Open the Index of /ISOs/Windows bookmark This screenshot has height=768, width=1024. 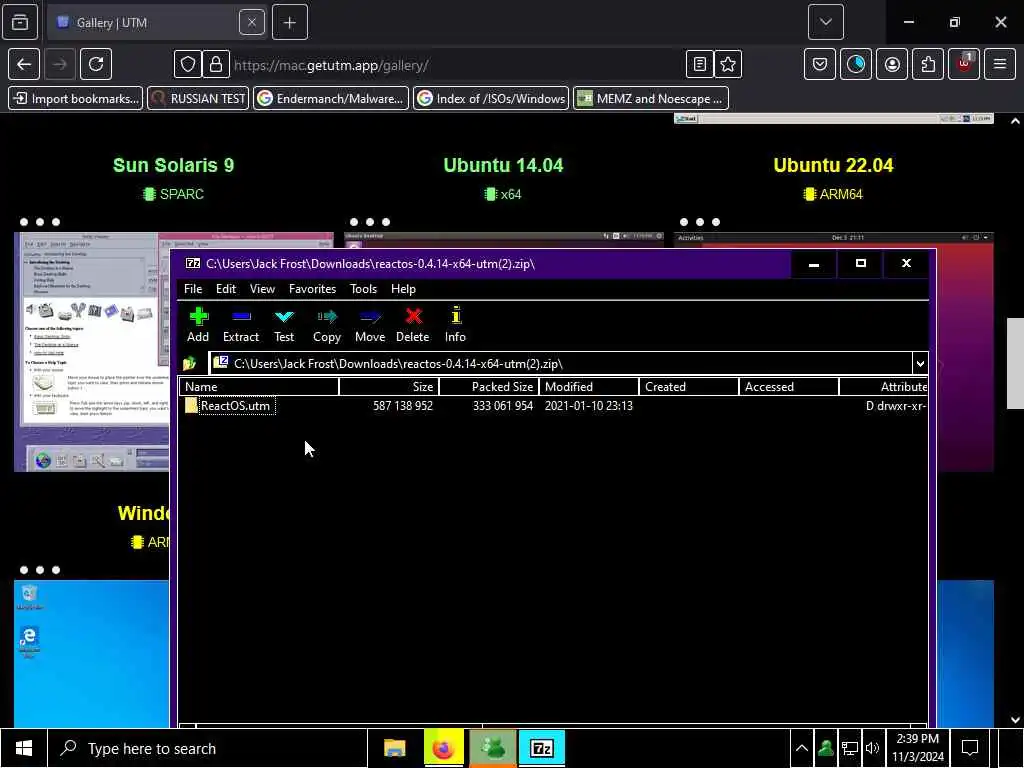pyautogui.click(x=491, y=99)
